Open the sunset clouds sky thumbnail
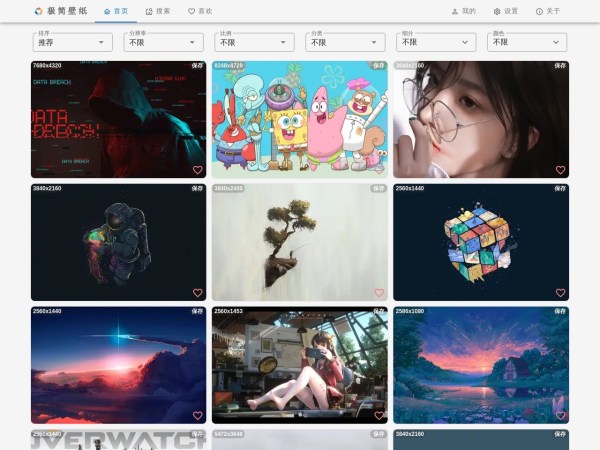This screenshot has width=600, height=450. click(x=119, y=365)
